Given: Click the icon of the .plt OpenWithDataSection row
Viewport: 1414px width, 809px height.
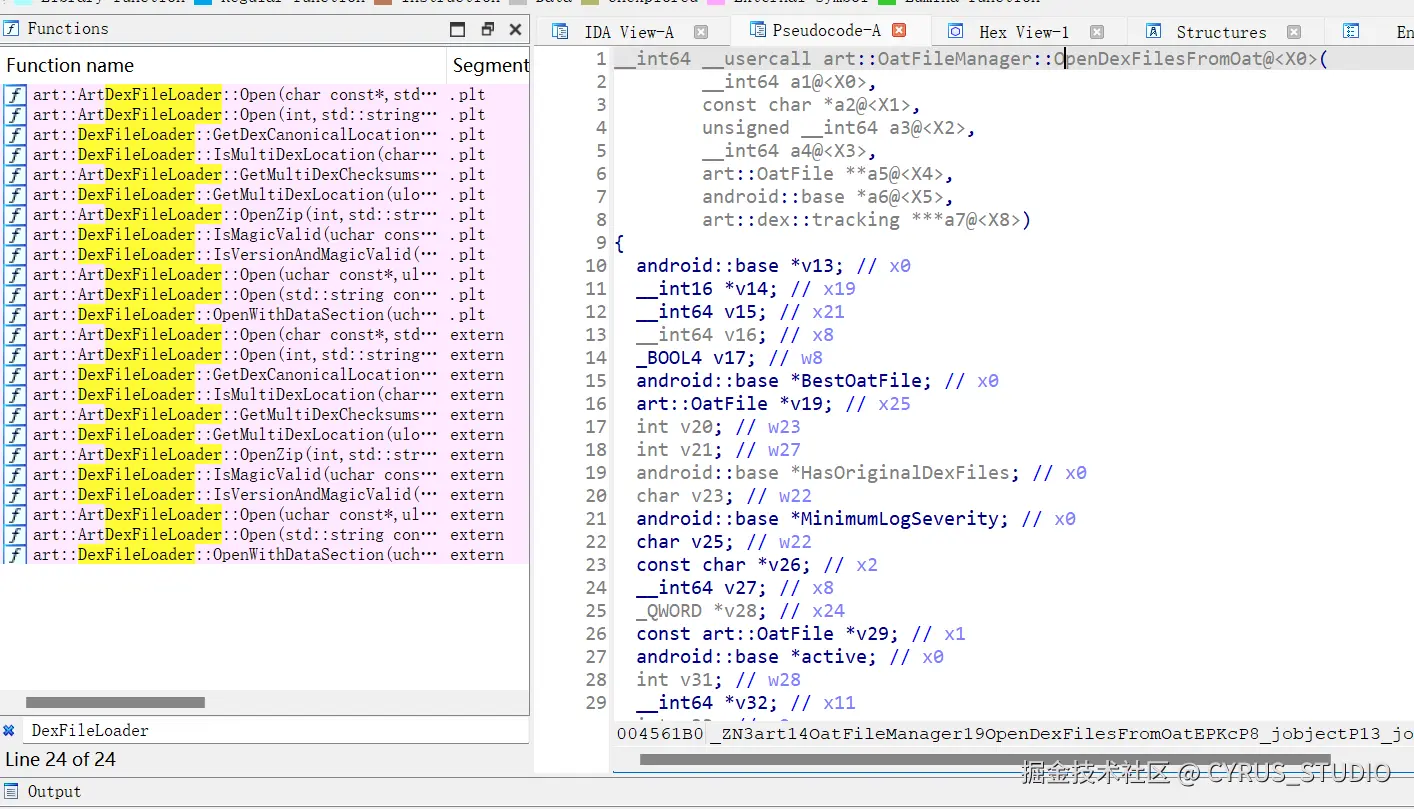Looking at the screenshot, I should (15, 315).
